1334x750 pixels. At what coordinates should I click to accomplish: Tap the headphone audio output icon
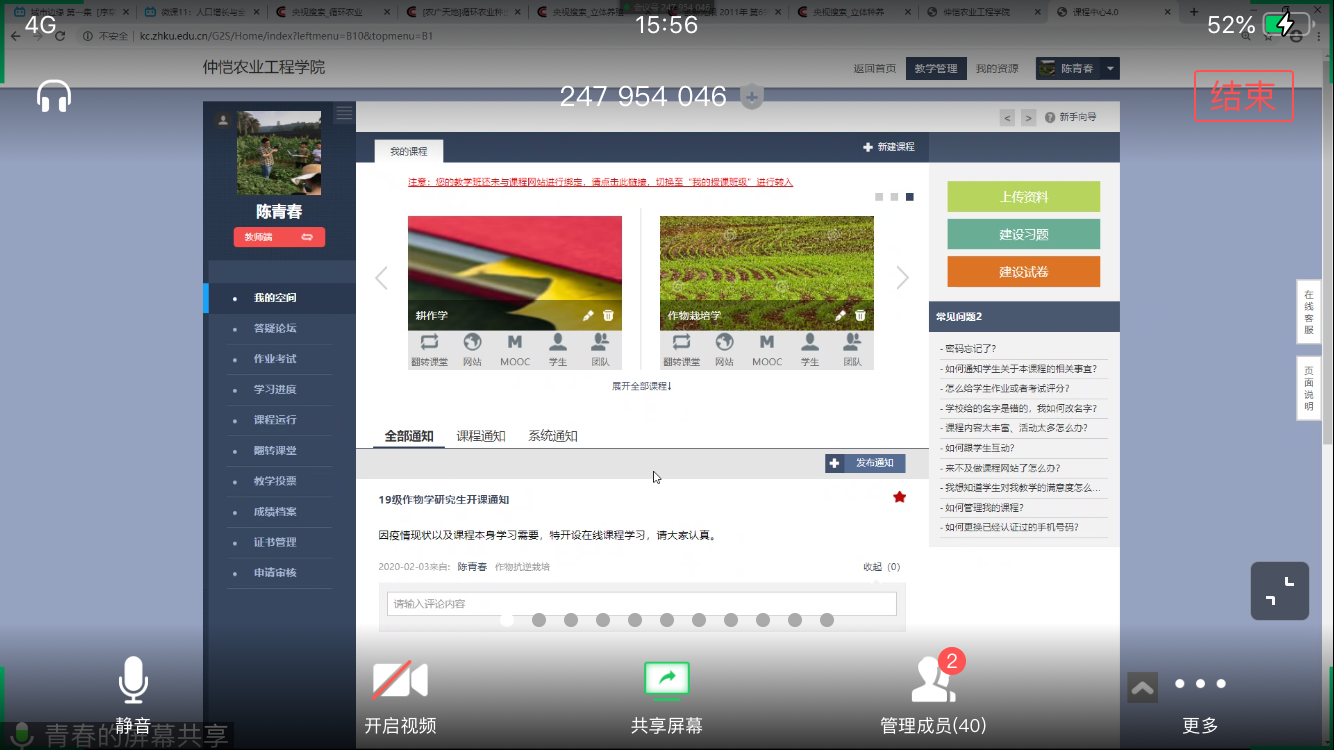coord(54,96)
